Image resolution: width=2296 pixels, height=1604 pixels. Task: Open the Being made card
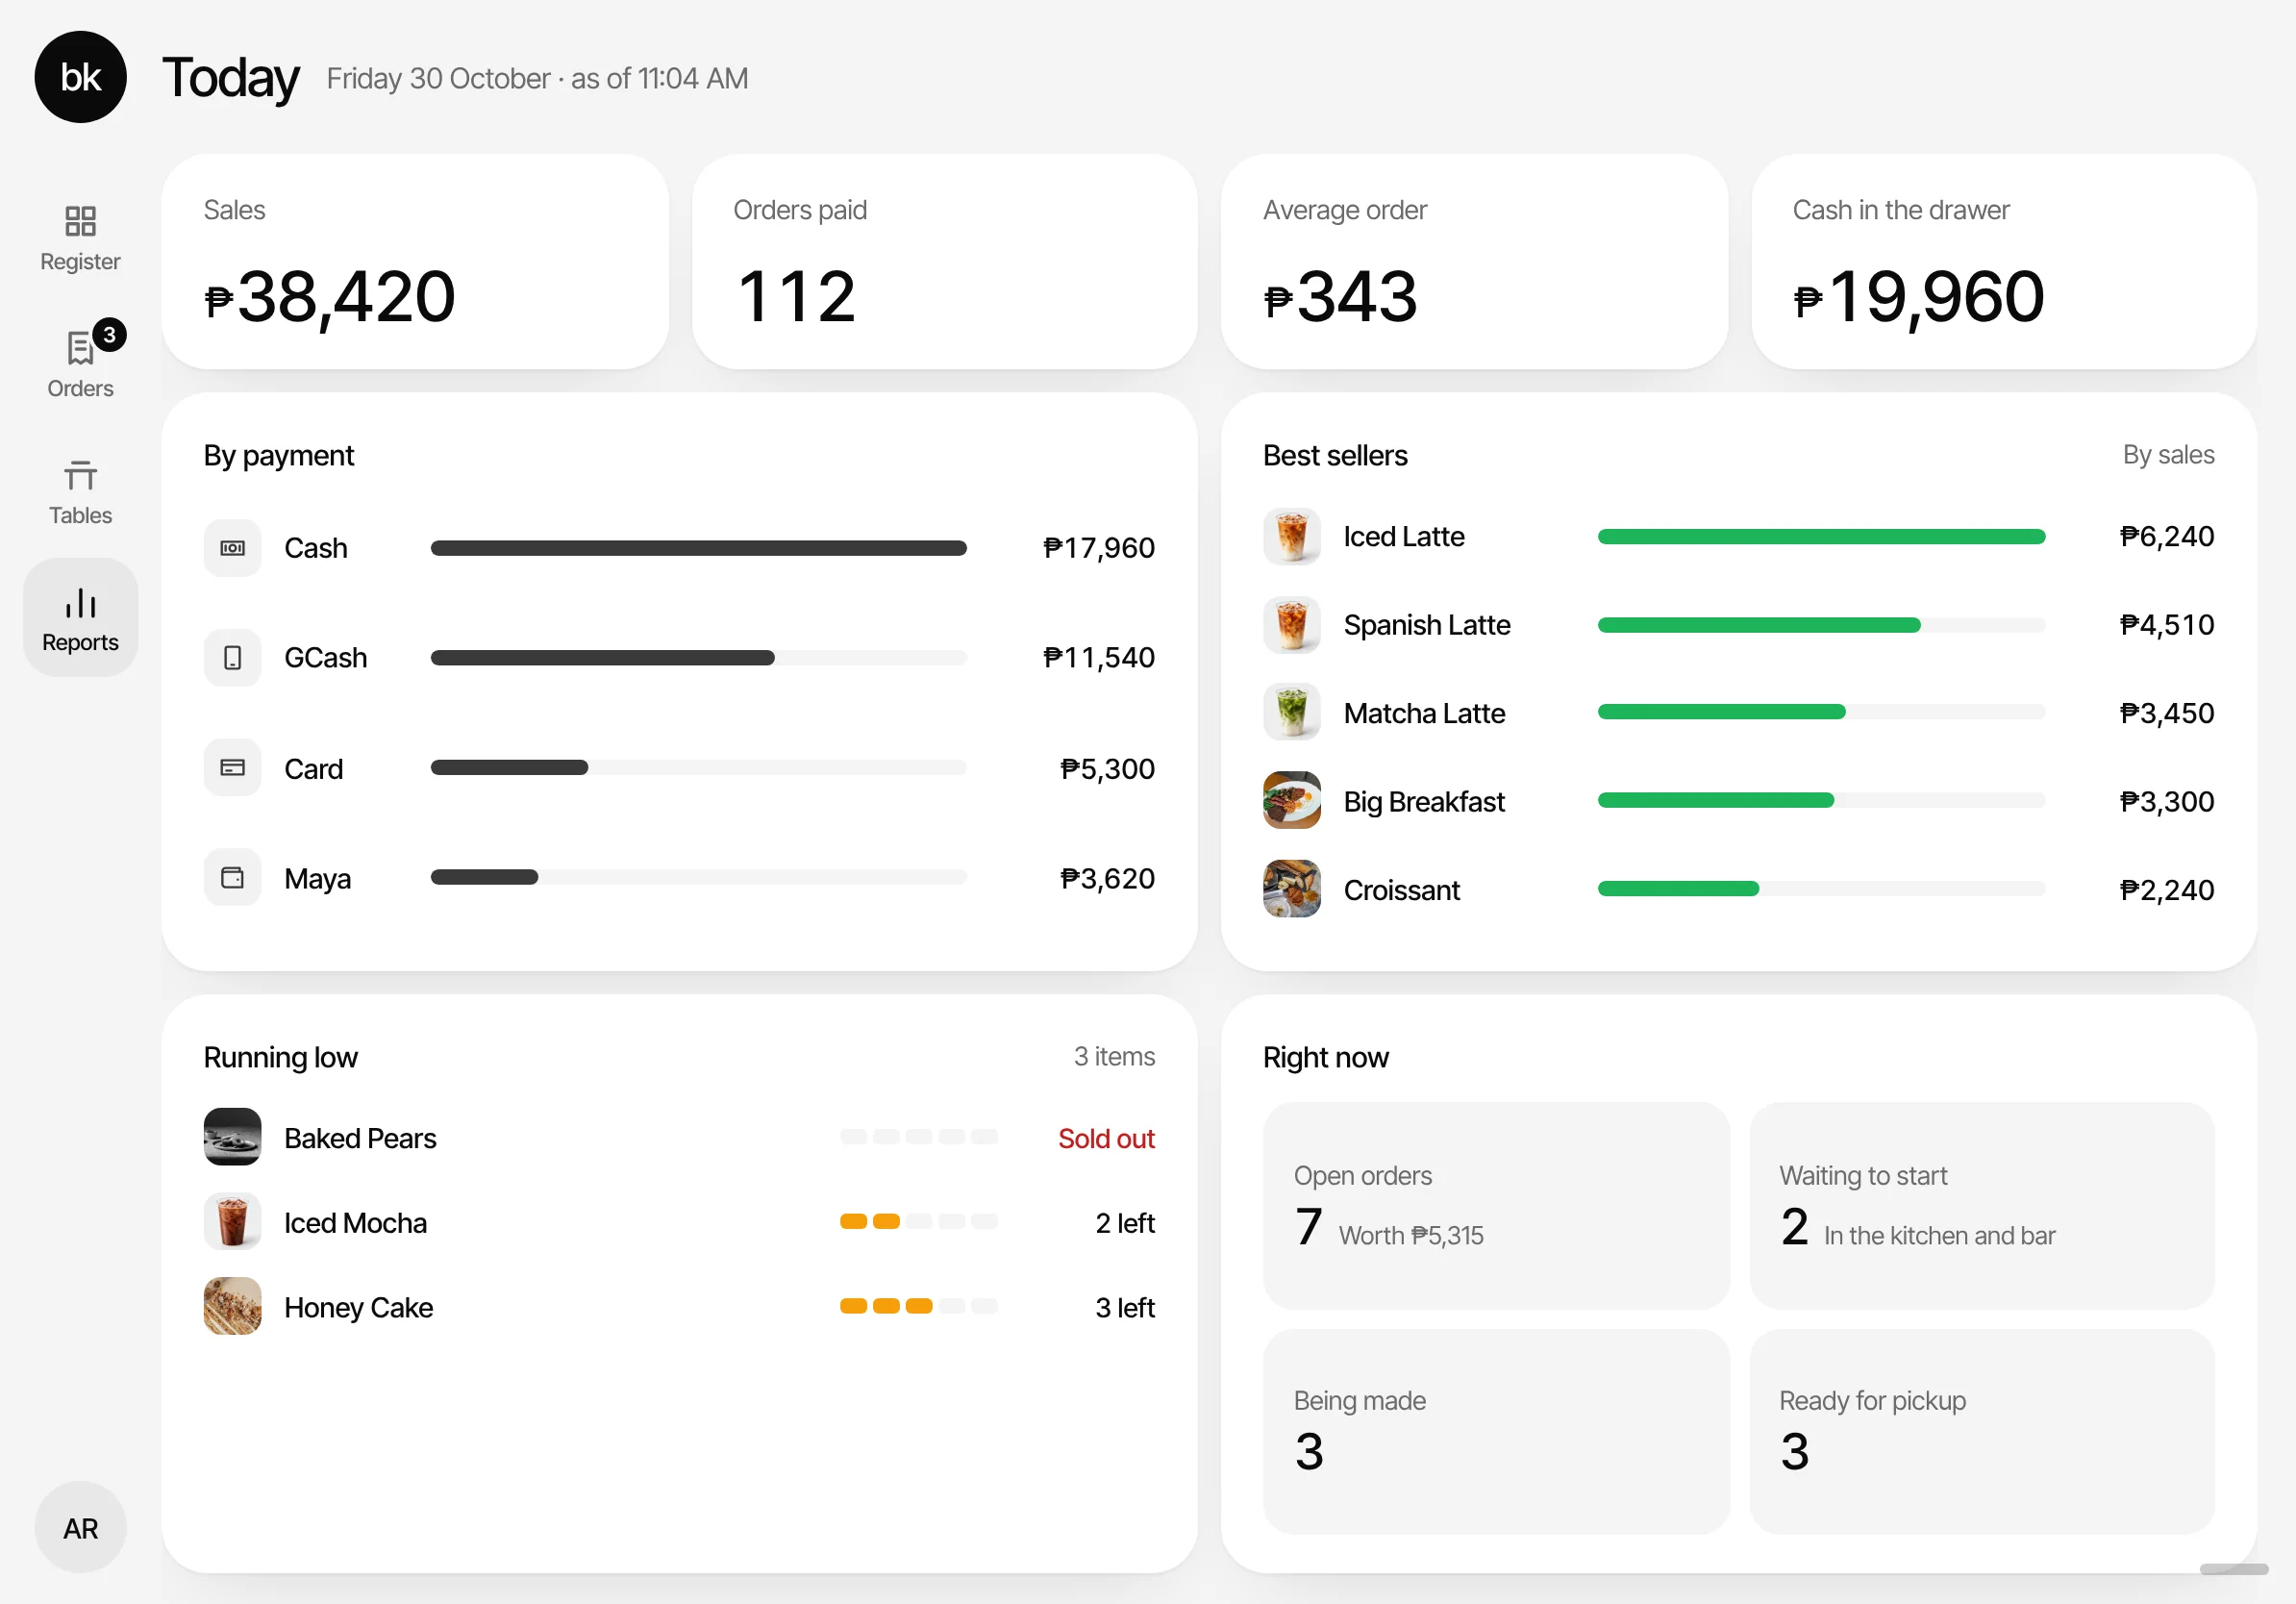pyautogui.click(x=1496, y=1432)
